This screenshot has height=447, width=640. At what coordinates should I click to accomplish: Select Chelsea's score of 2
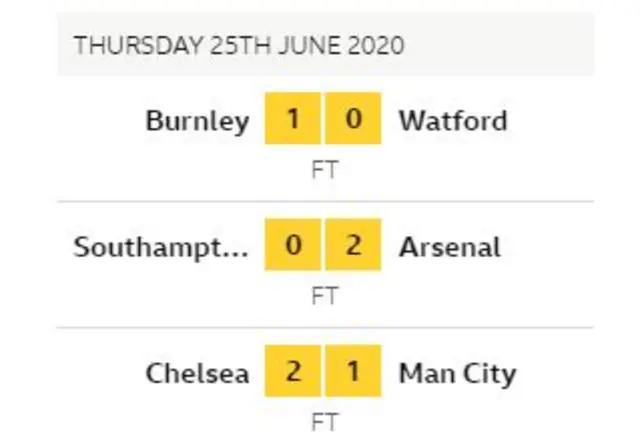click(293, 374)
